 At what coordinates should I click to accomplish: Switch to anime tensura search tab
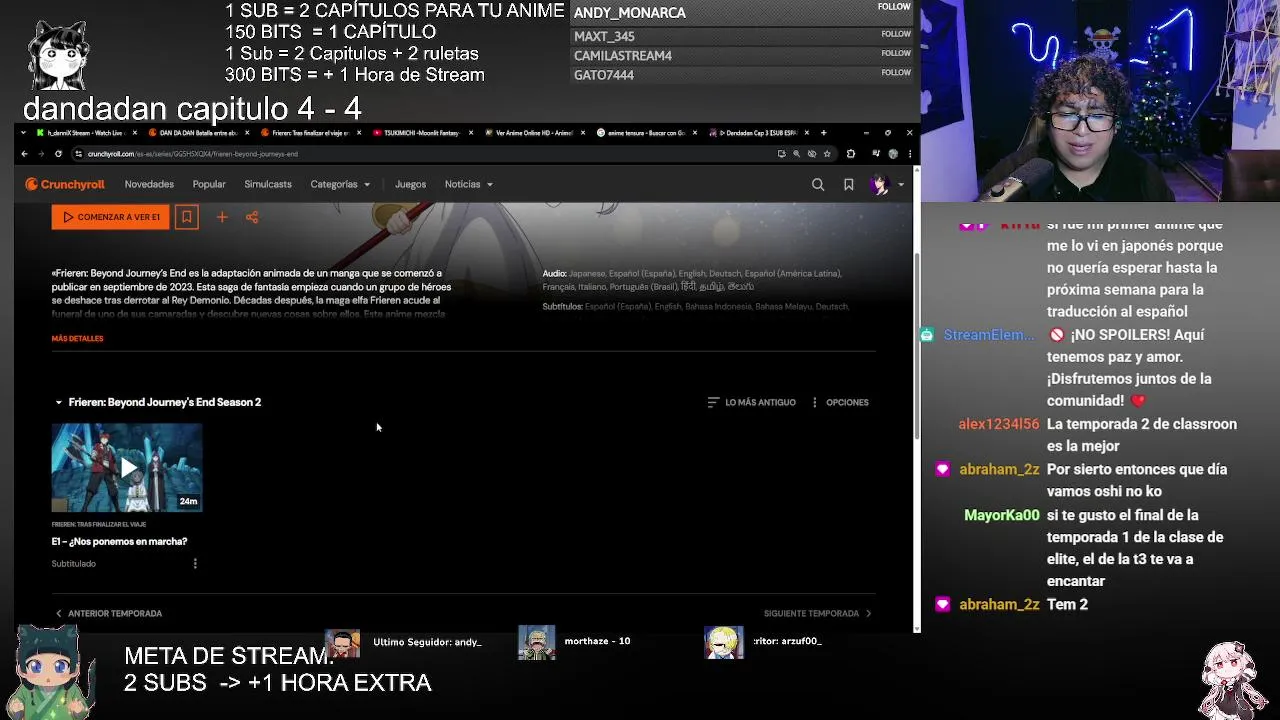click(x=646, y=133)
